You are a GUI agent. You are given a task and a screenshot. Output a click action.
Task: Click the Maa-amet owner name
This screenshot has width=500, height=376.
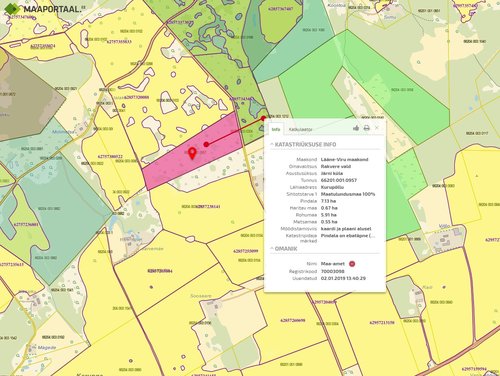coord(333,264)
